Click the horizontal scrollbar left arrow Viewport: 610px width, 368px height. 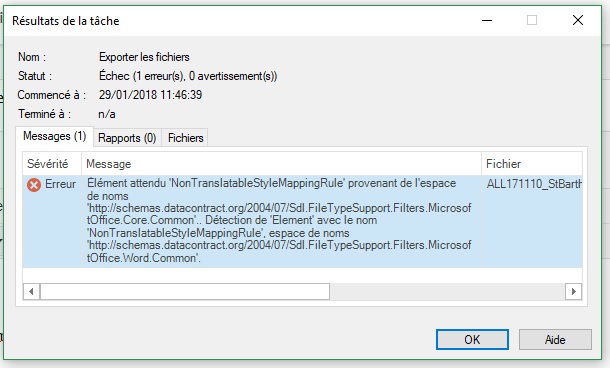click(x=32, y=291)
